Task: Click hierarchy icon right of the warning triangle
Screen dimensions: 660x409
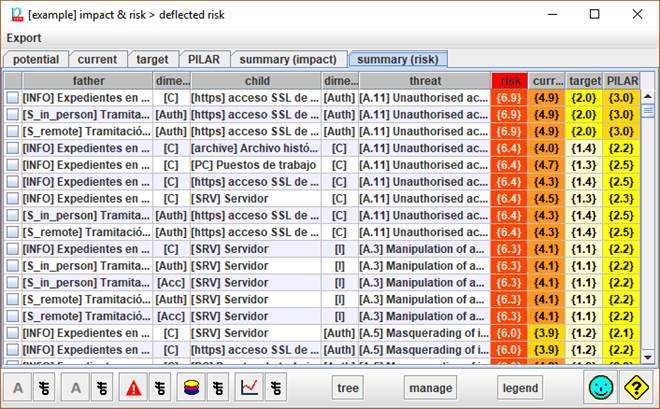Action: [159, 388]
